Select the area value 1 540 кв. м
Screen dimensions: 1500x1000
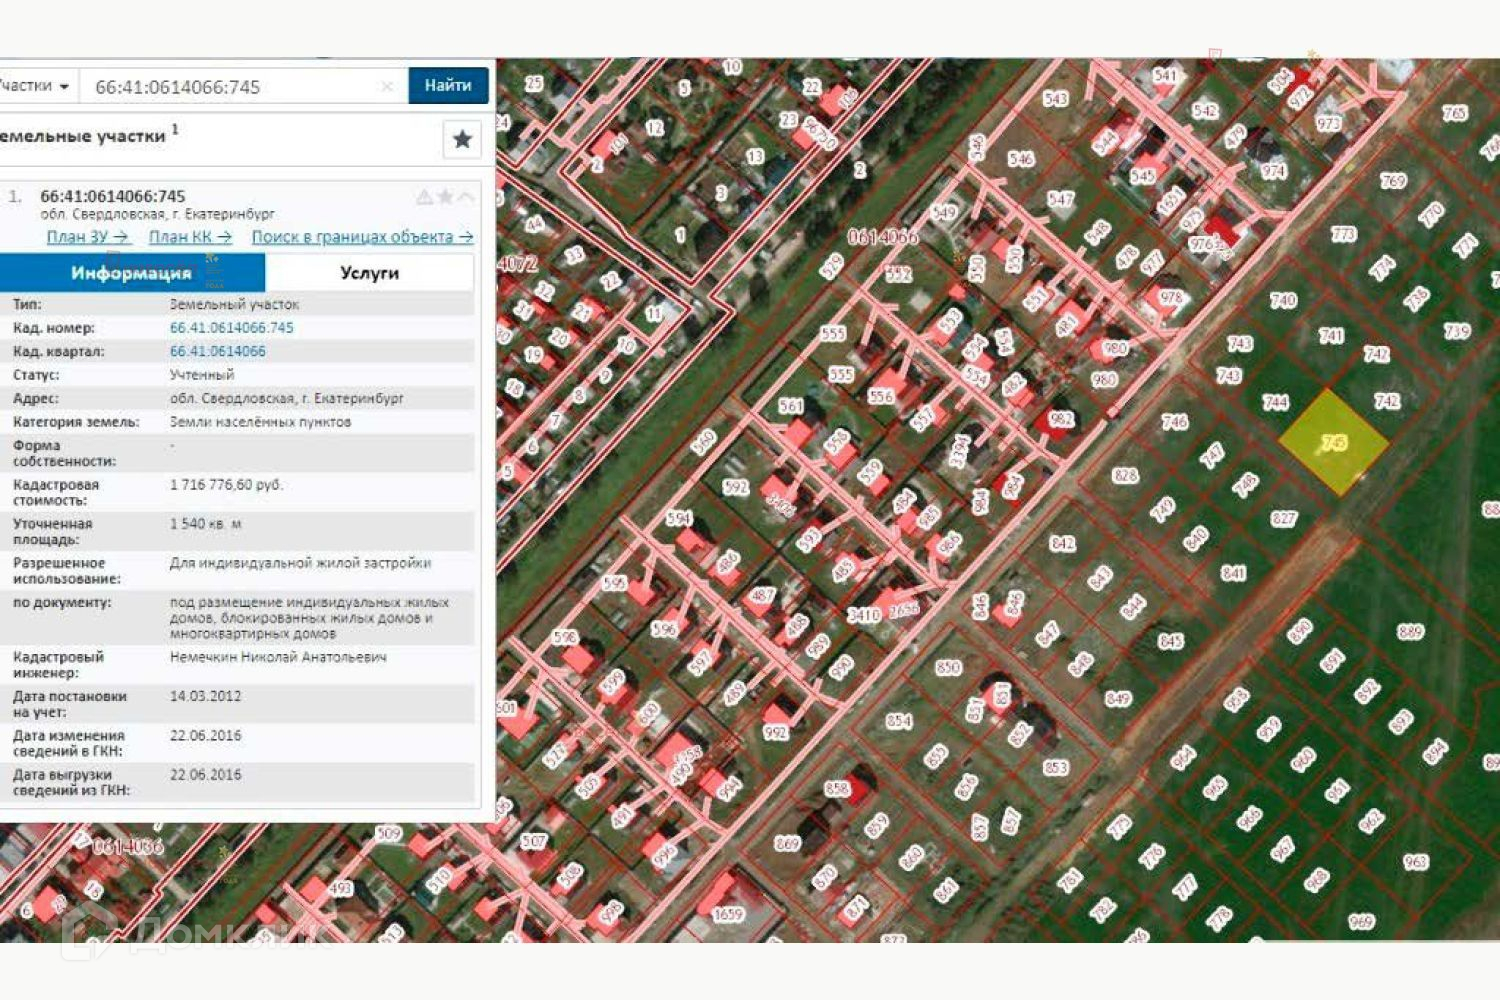pyautogui.click(x=205, y=524)
